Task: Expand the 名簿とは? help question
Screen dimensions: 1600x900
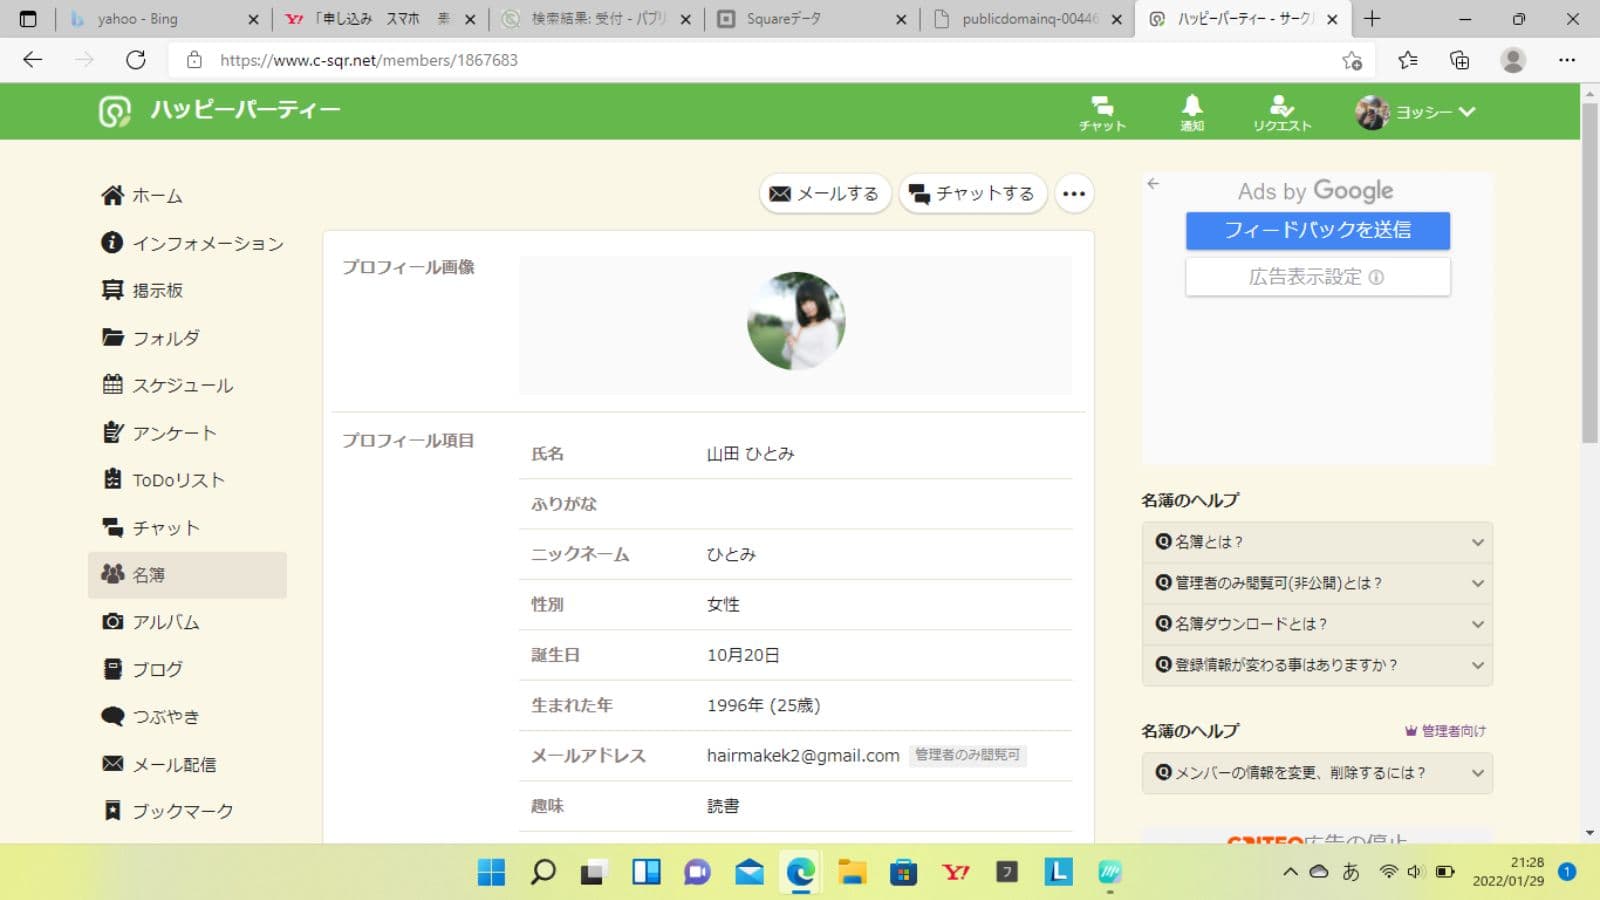Action: tap(1316, 542)
